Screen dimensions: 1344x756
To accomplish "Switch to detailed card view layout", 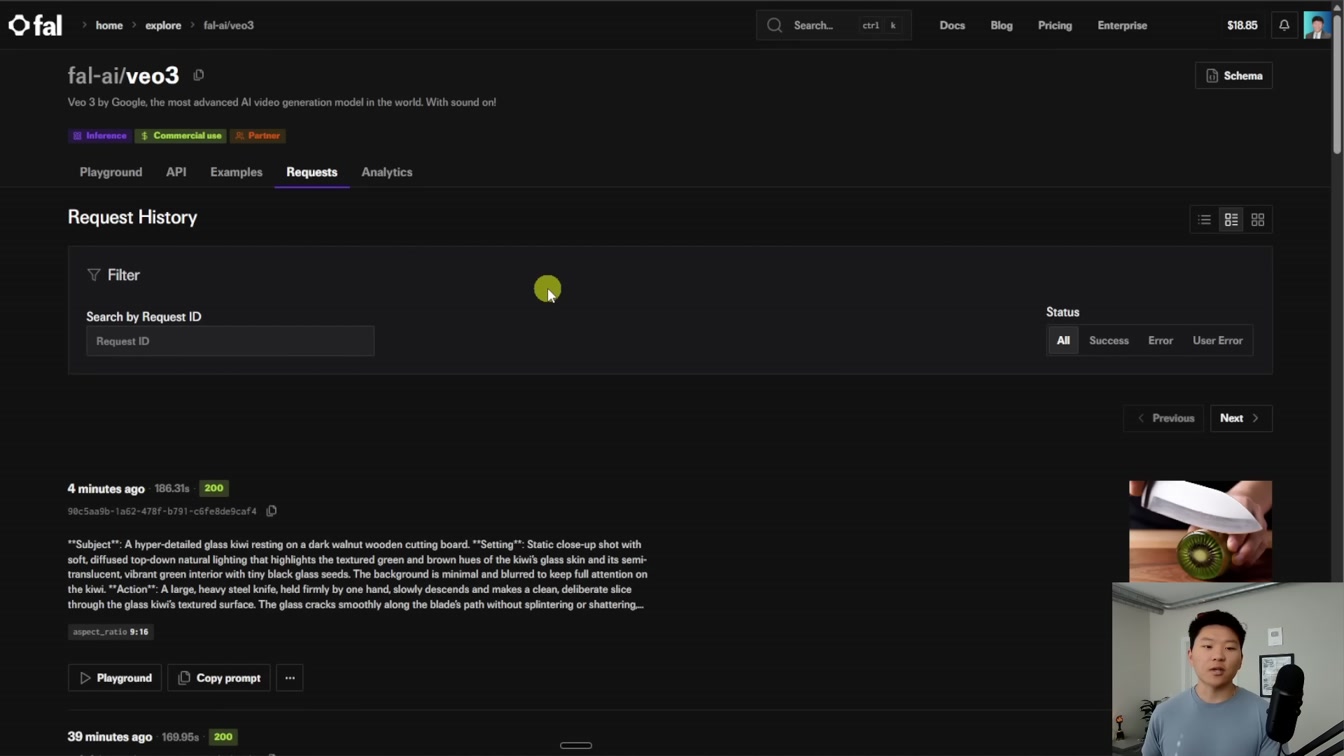I will [1231, 220].
